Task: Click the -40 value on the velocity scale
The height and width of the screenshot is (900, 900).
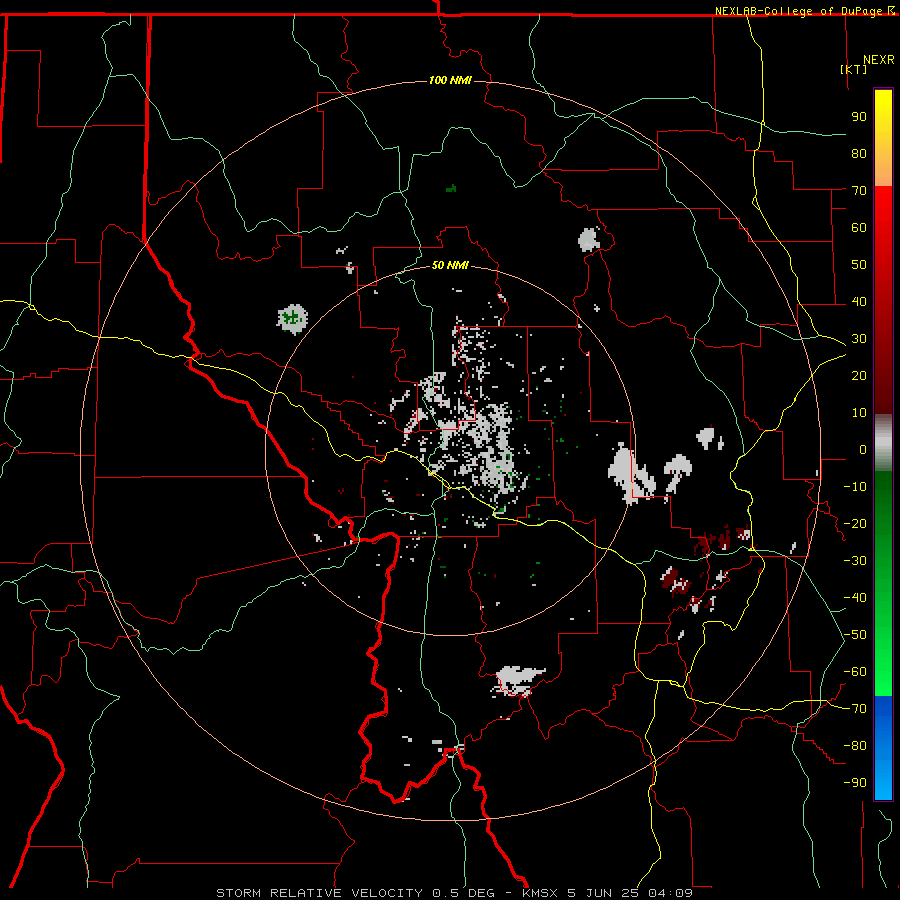Action: [x=855, y=598]
